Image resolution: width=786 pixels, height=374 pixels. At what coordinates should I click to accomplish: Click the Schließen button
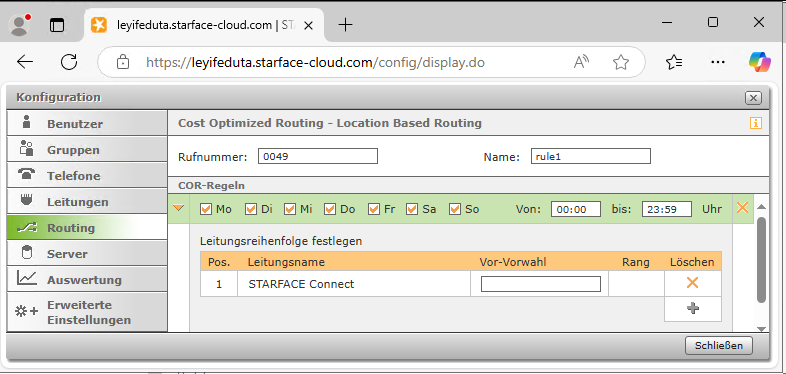[x=719, y=345]
